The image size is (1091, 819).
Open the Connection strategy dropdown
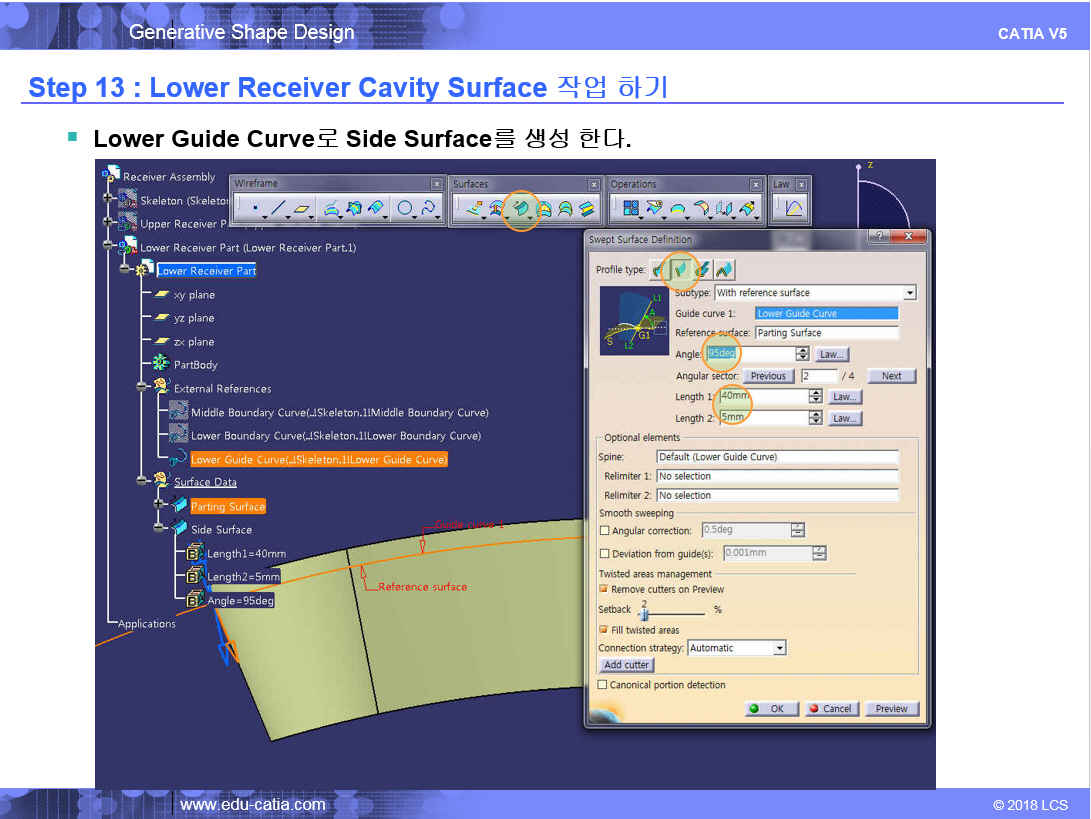click(x=779, y=648)
